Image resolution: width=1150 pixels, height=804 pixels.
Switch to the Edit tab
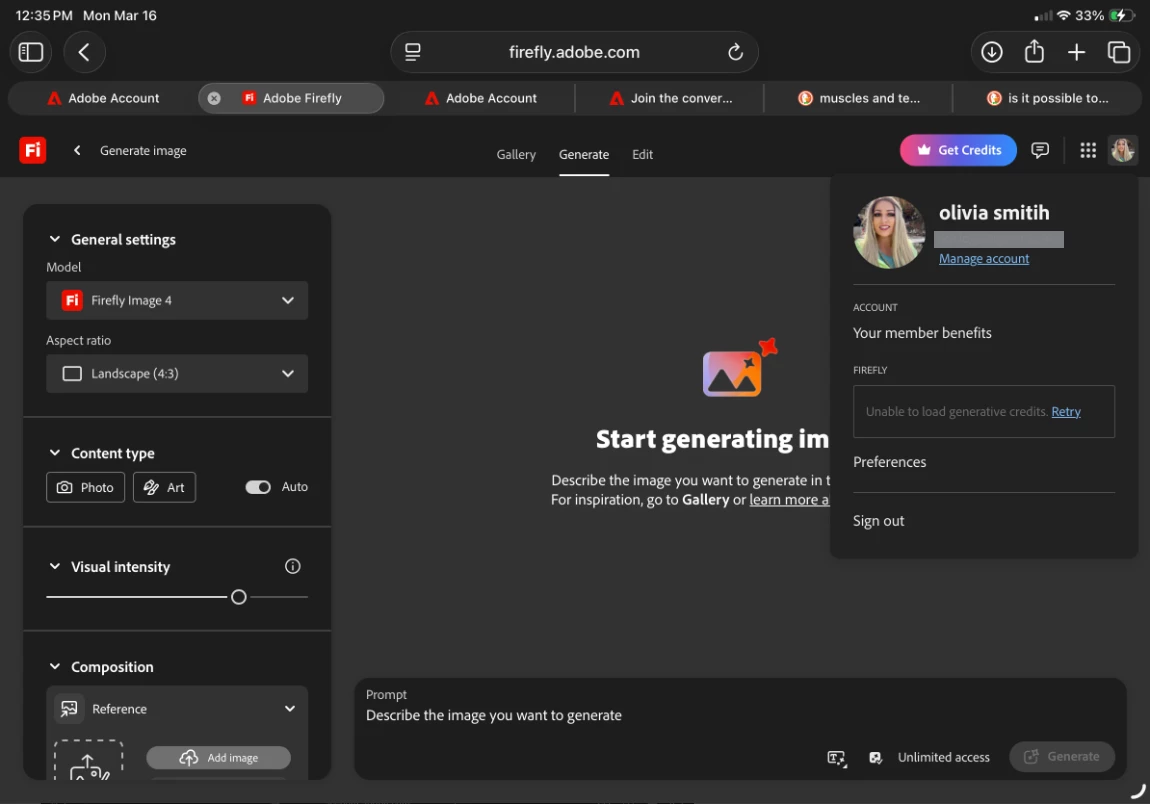point(642,155)
